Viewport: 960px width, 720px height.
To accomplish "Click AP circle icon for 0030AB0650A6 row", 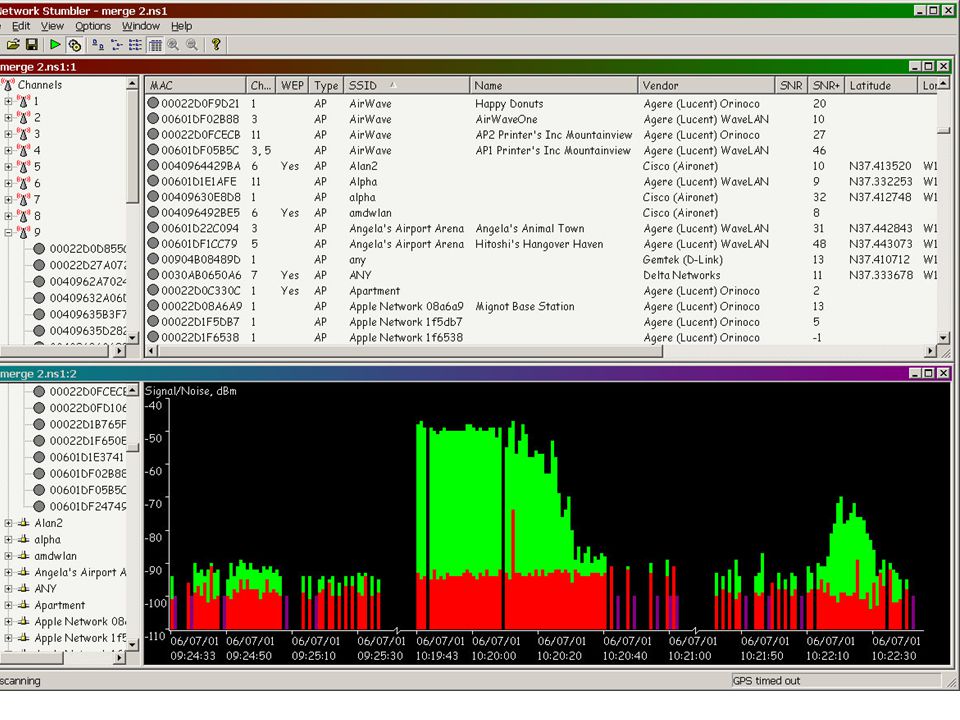I will coord(153,275).
